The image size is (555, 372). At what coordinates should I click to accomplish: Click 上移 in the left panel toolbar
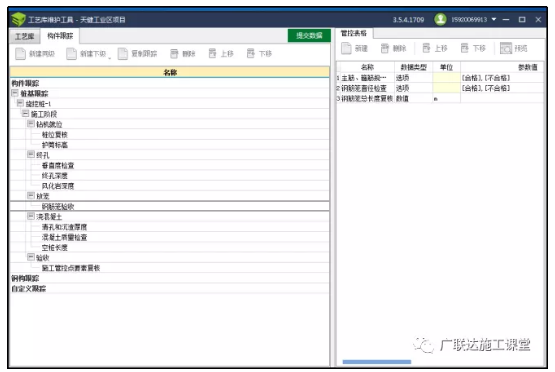221,54
